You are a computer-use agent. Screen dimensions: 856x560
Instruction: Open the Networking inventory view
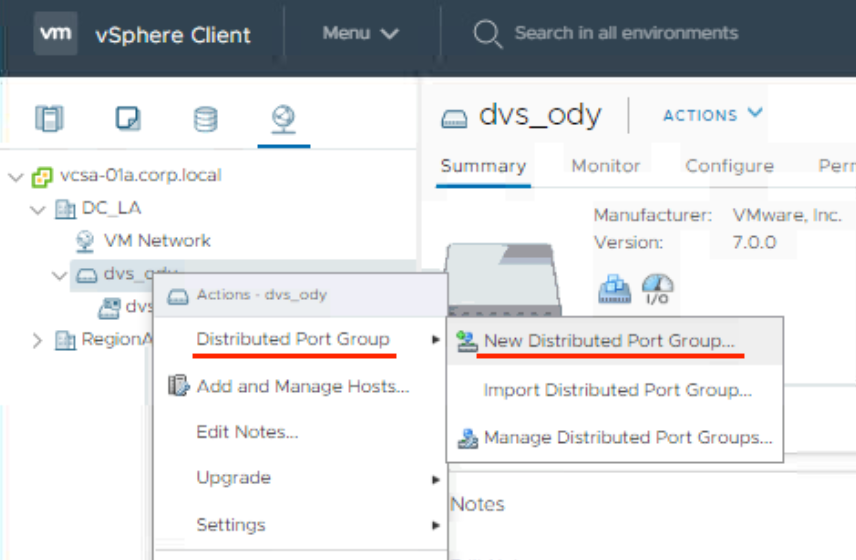coord(283,119)
